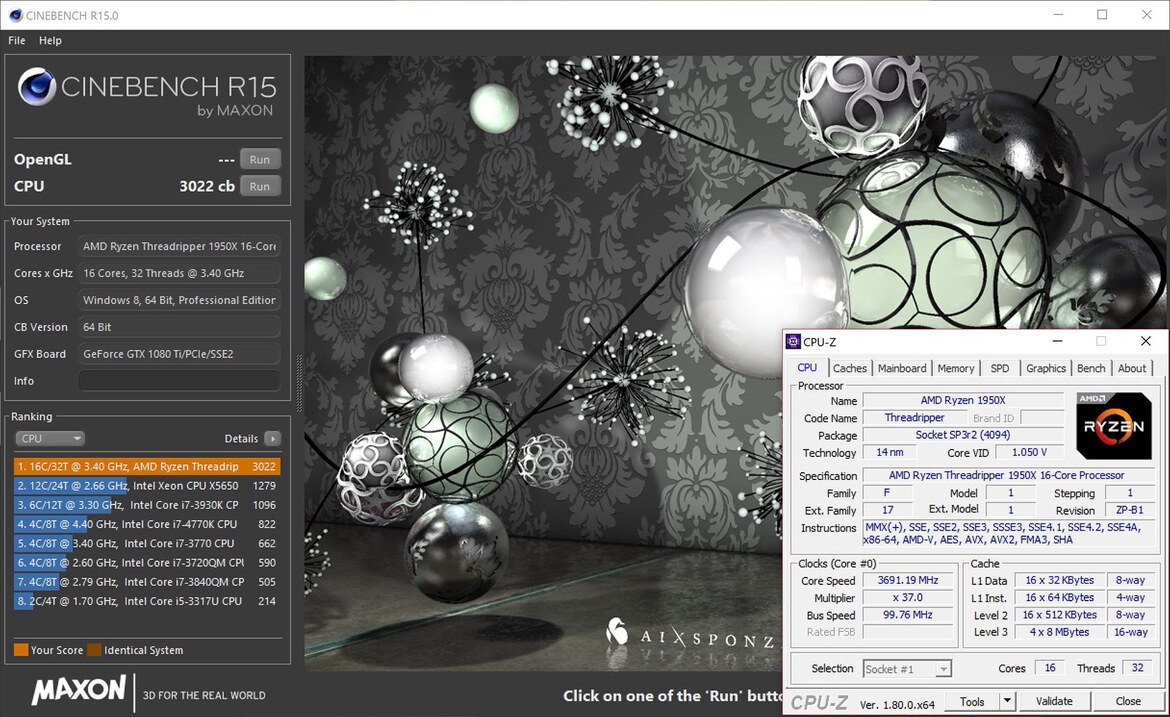Click the MAXON logo at bottom left
Screen dimensions: 1170x717
tap(79, 689)
